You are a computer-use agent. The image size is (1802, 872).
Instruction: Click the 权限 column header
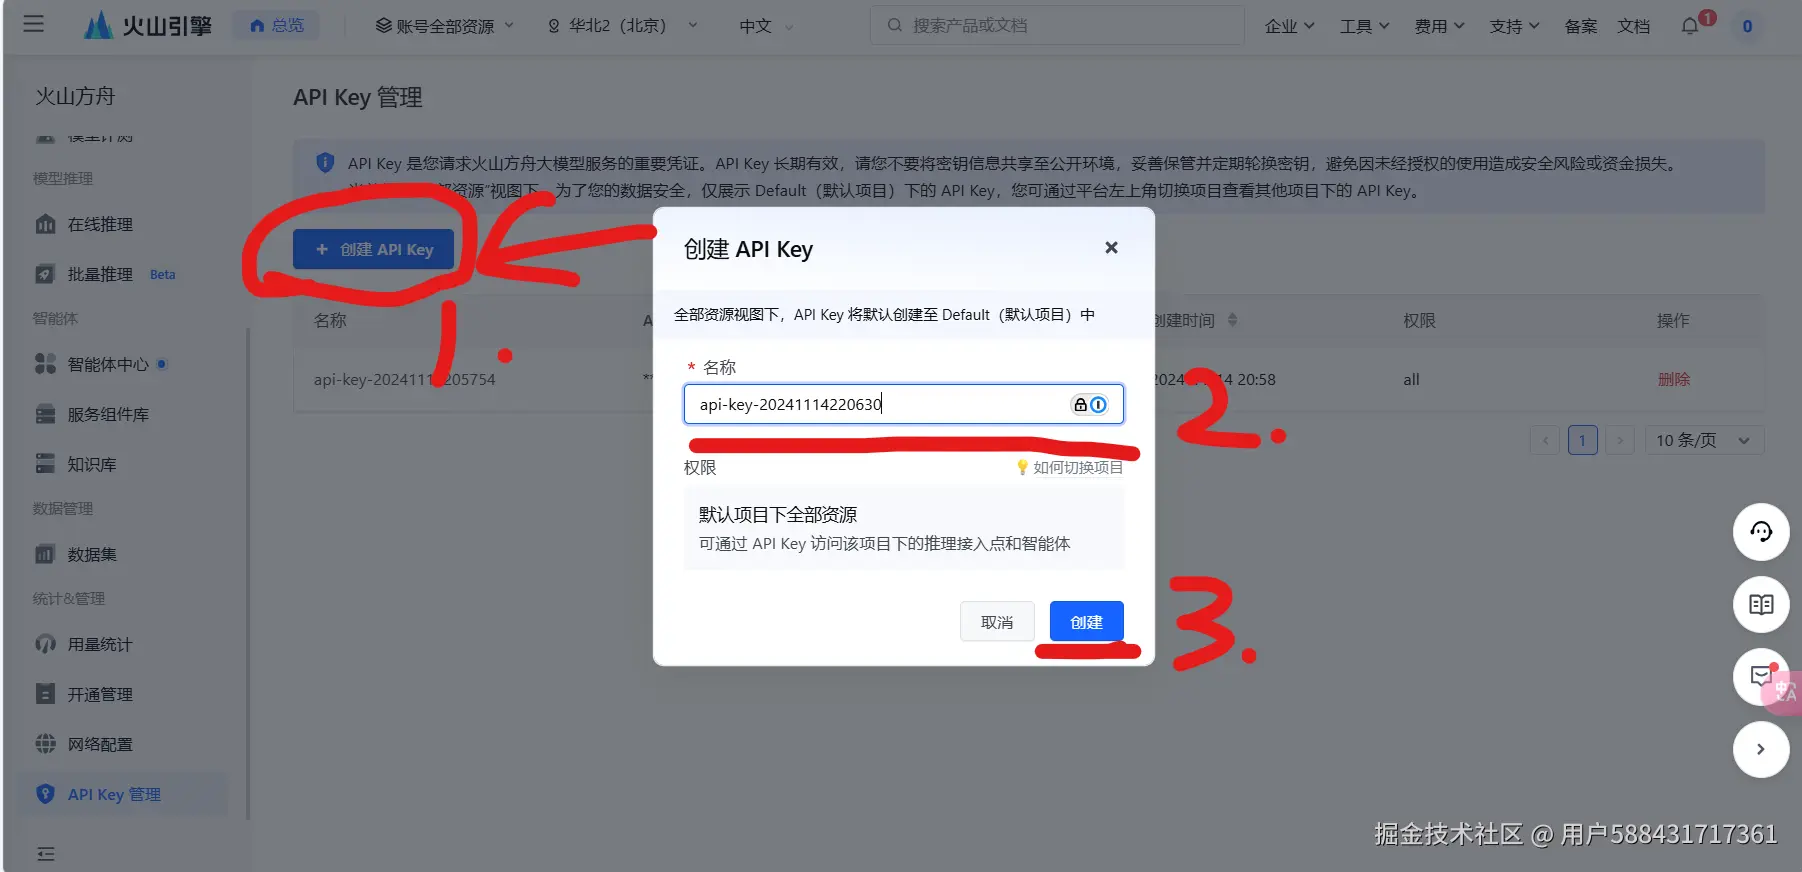point(1419,320)
